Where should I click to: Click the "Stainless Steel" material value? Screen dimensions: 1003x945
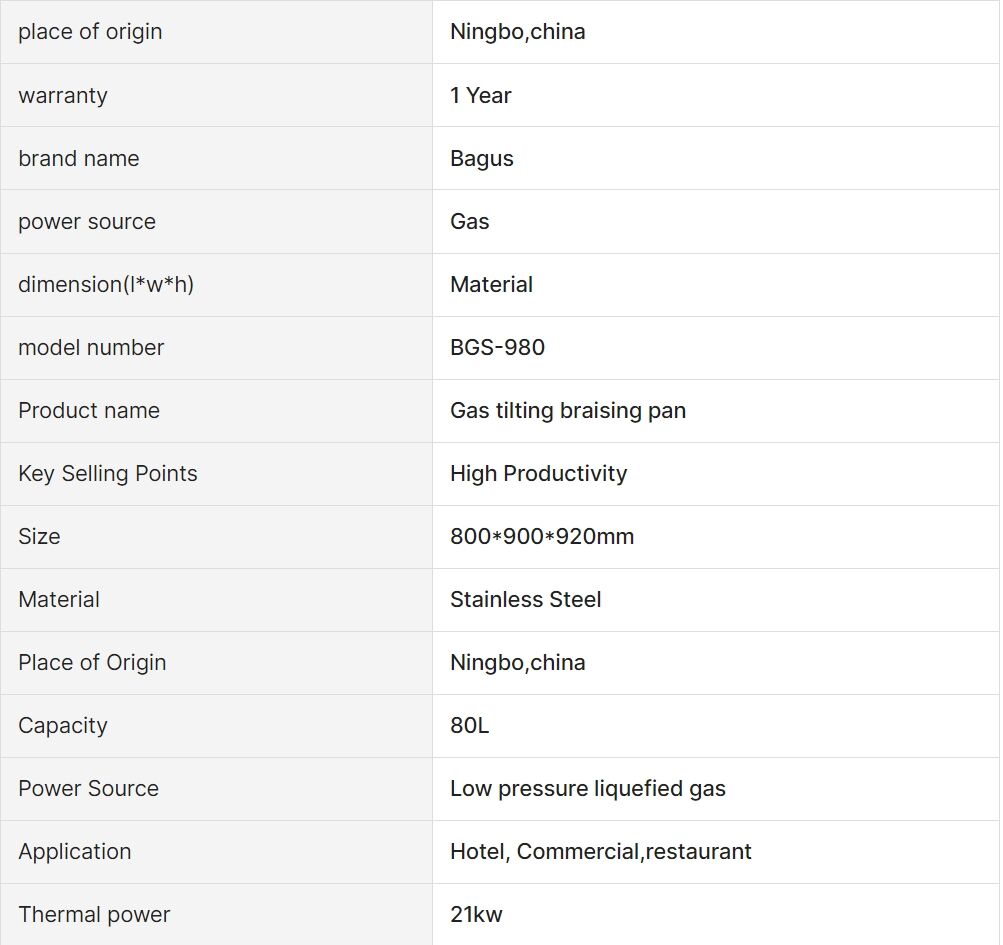coord(526,600)
